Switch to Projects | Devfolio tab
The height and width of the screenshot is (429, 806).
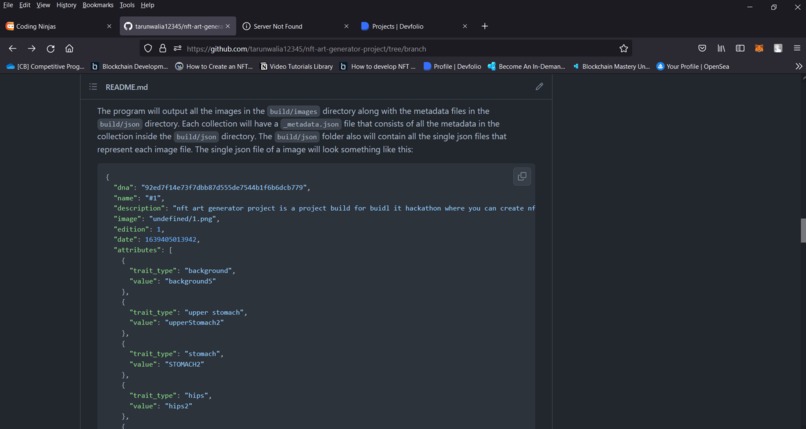coord(414,26)
